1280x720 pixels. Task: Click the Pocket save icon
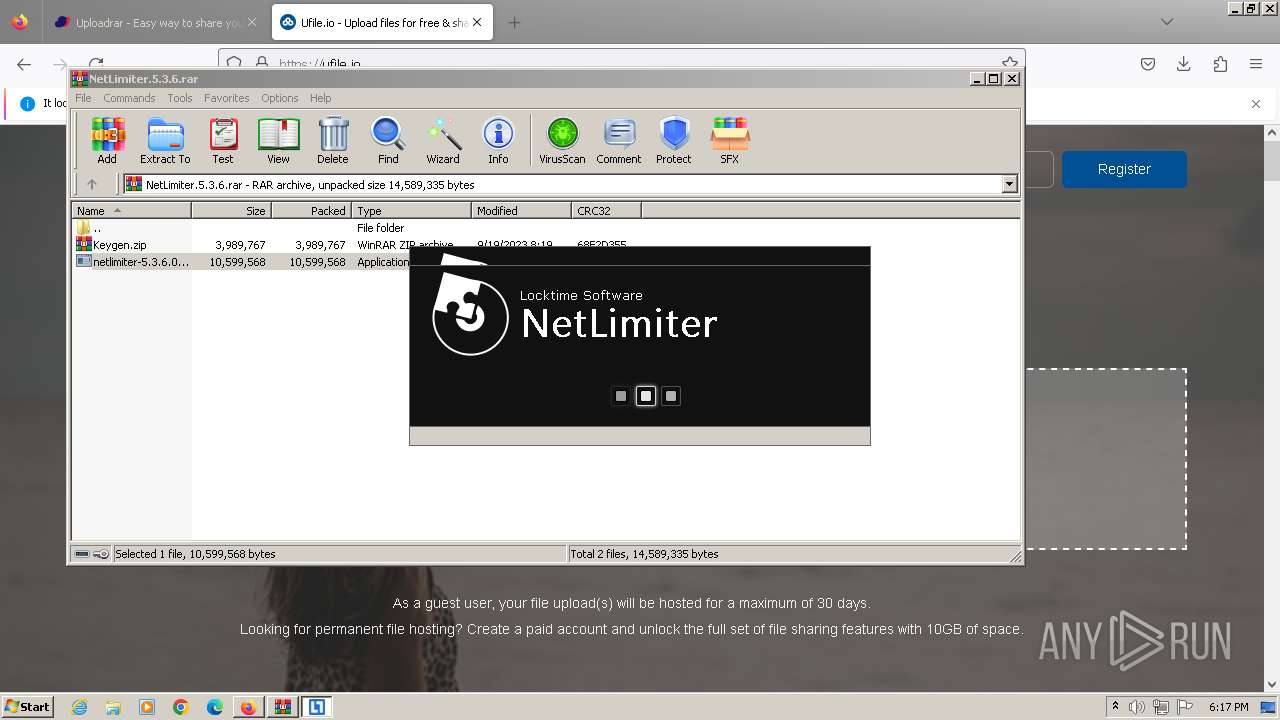1148,64
